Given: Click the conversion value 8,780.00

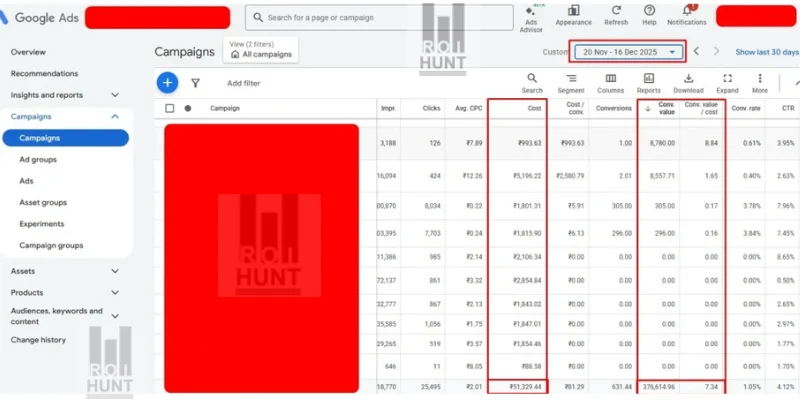Looking at the screenshot, I should tap(662, 143).
